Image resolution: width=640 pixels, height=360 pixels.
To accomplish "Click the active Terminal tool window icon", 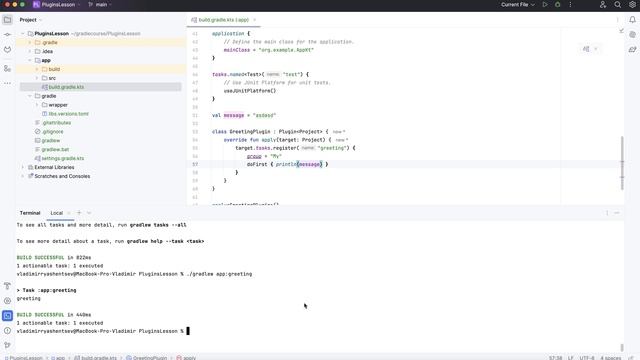I will [7, 316].
